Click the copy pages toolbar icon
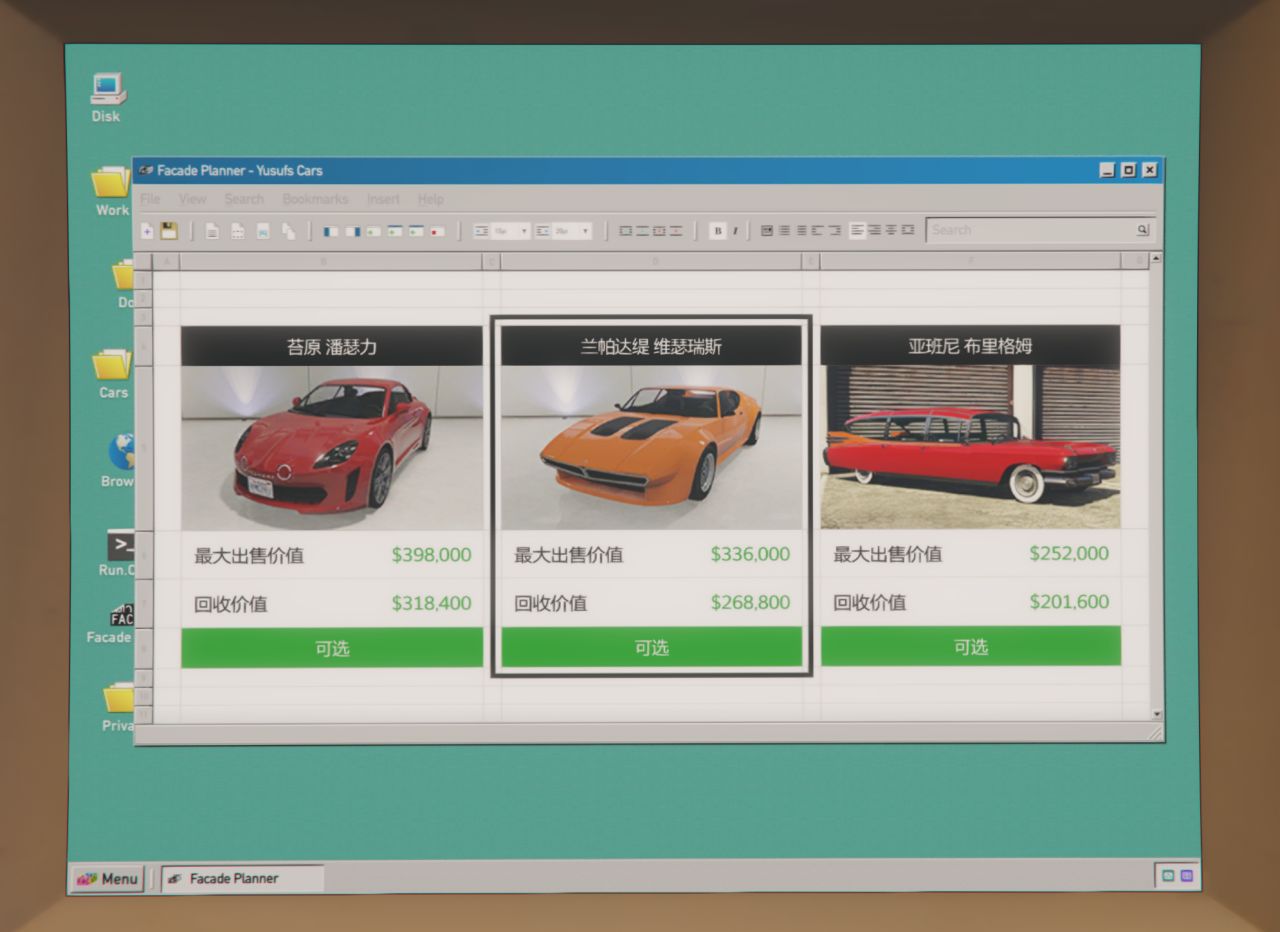Image resolution: width=1280 pixels, height=932 pixels. click(x=288, y=231)
